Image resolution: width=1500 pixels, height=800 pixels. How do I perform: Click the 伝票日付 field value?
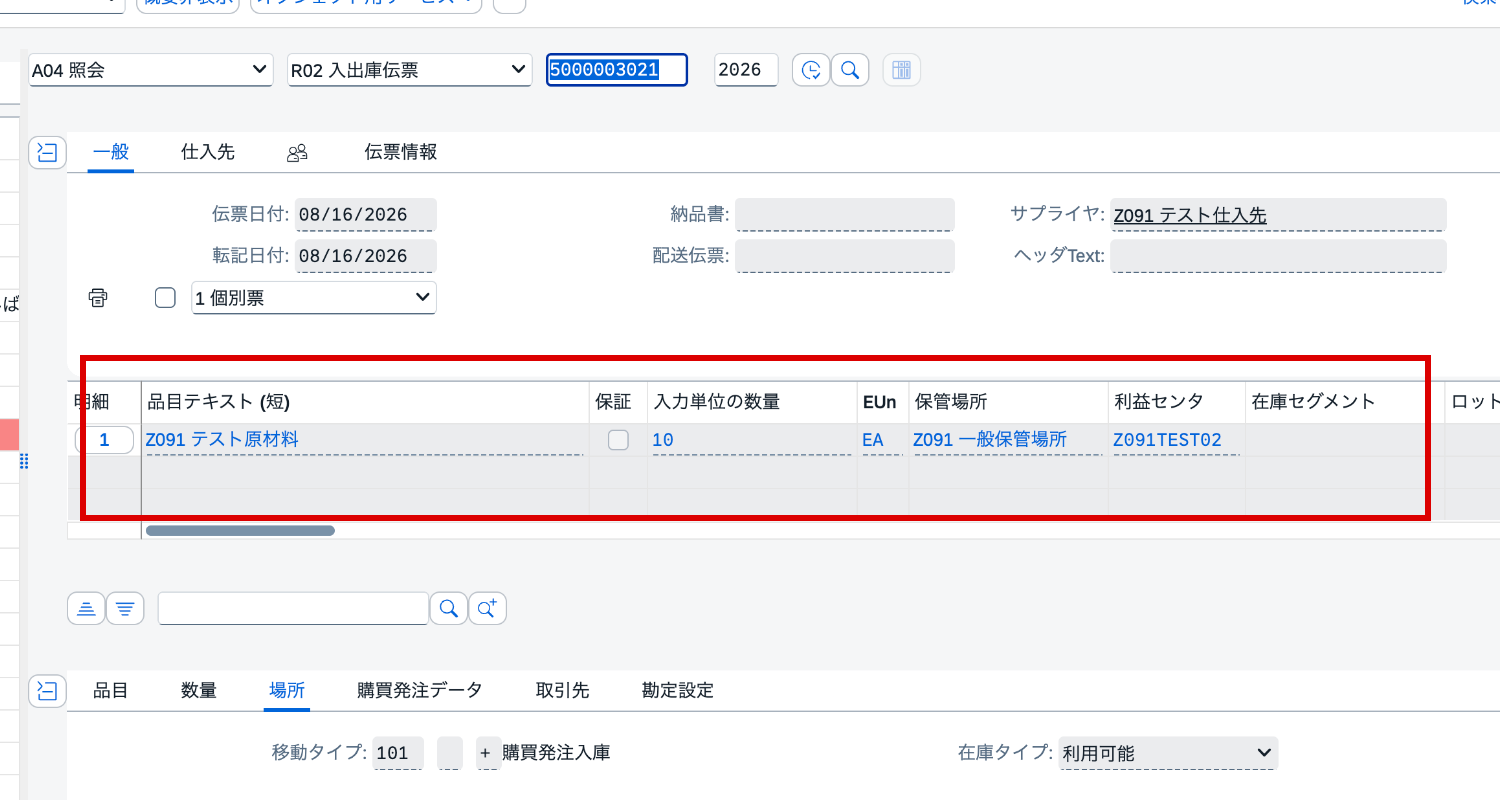pos(365,215)
